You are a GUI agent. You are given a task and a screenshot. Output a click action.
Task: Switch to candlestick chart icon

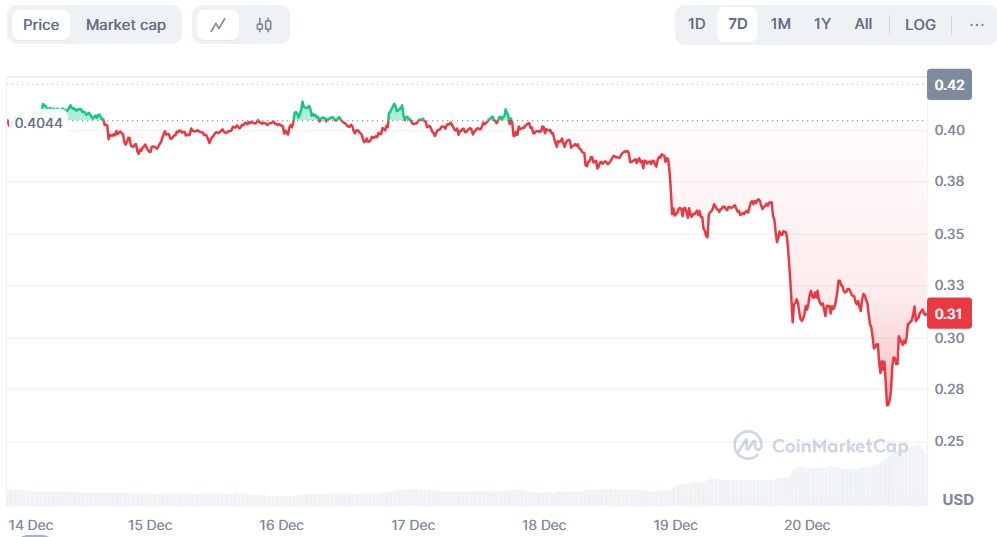264,25
